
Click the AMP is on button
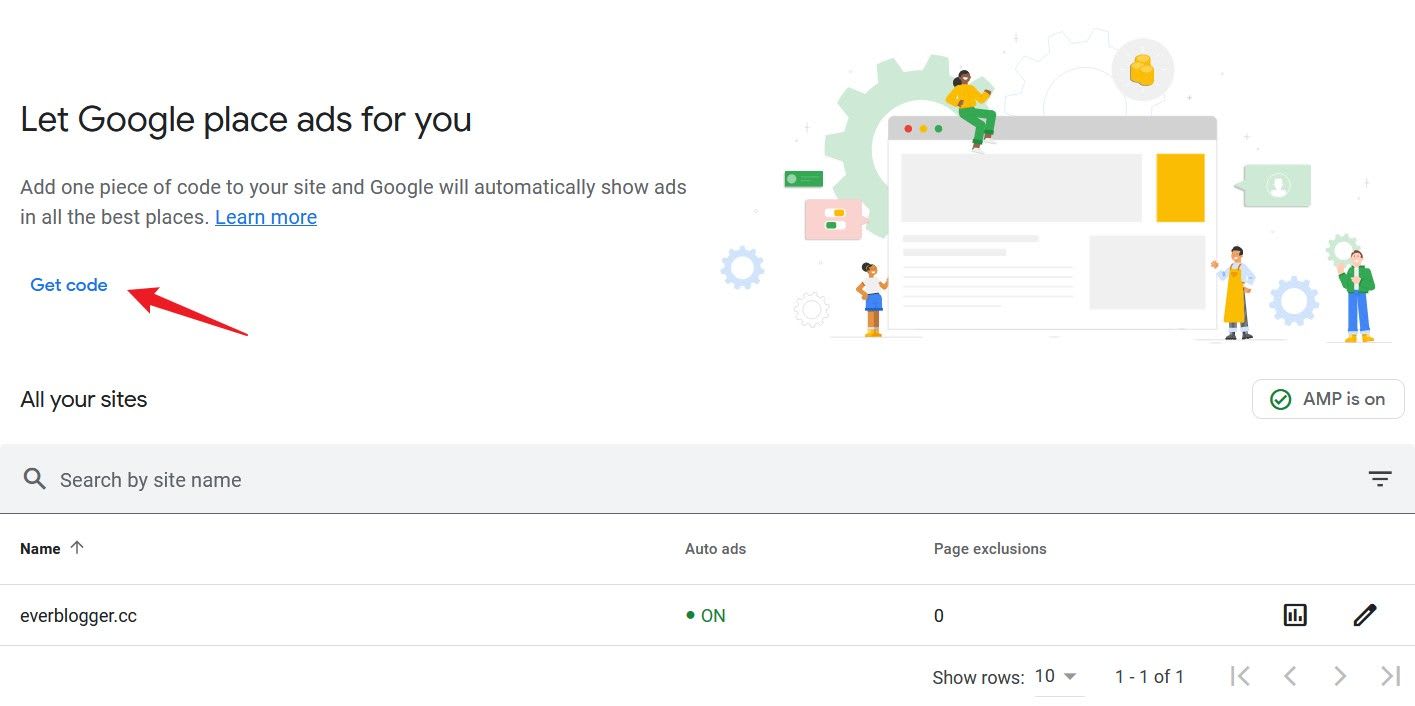[1328, 399]
